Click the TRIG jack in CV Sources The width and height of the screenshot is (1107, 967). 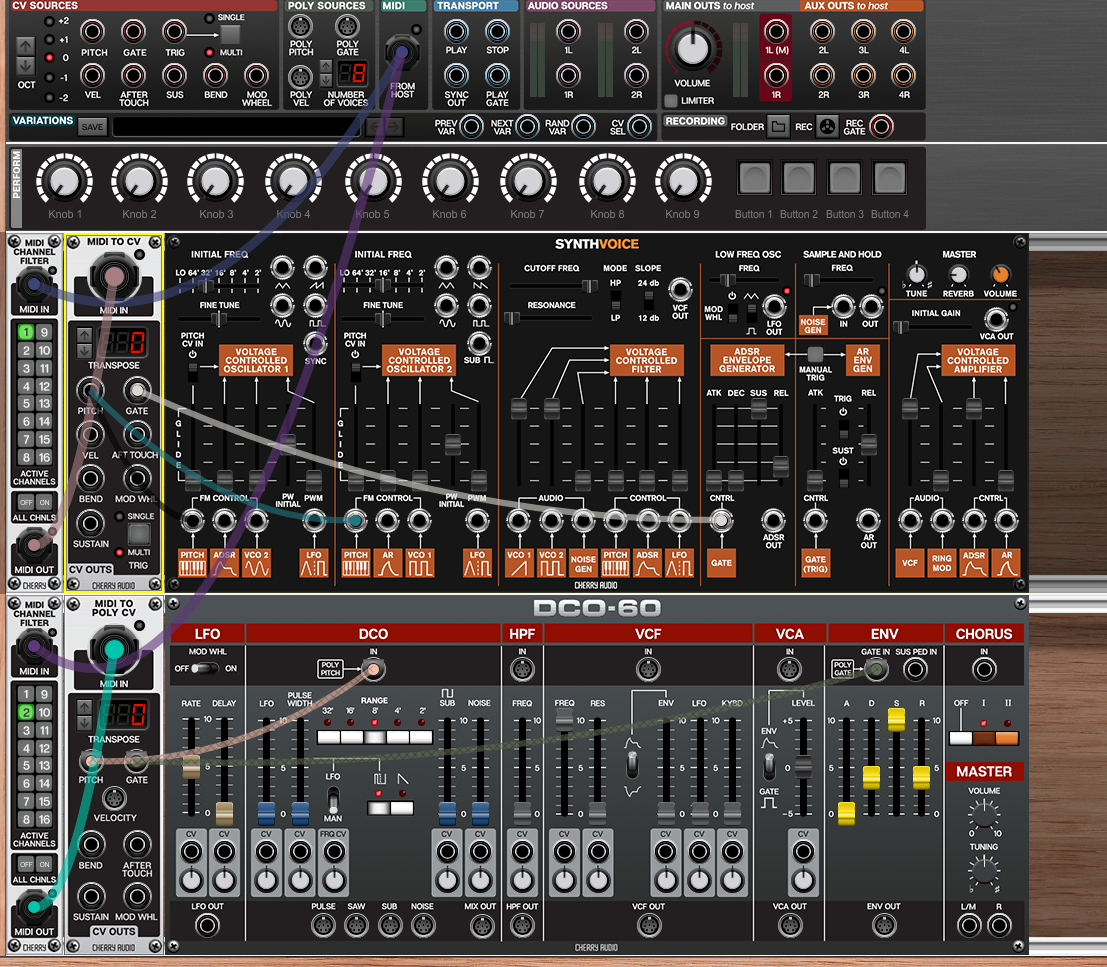click(174, 32)
